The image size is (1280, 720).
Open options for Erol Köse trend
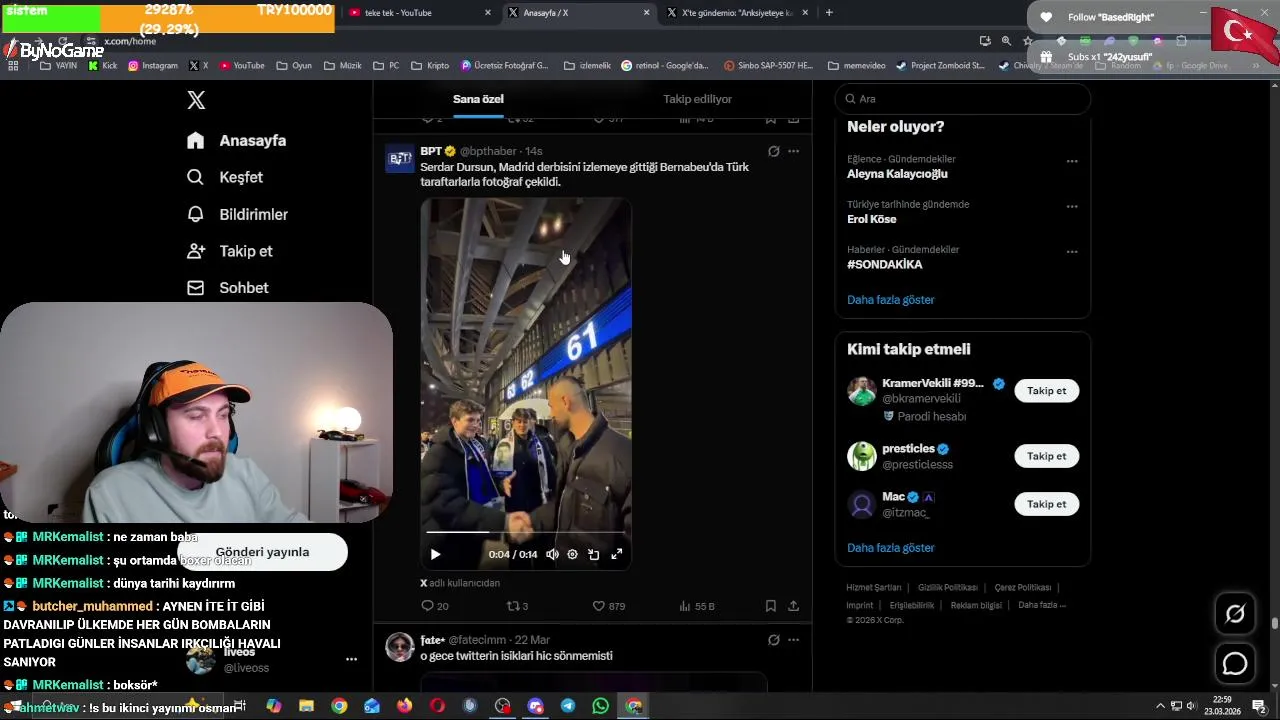(1072, 207)
